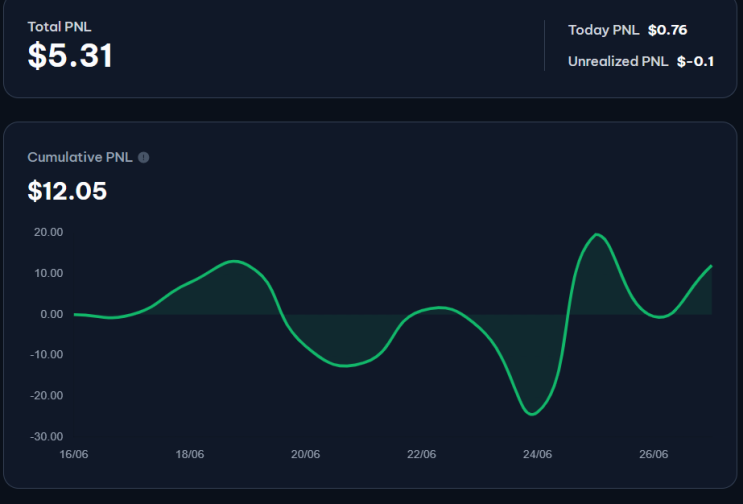Click the 10.00 y-axis label

pos(48,273)
